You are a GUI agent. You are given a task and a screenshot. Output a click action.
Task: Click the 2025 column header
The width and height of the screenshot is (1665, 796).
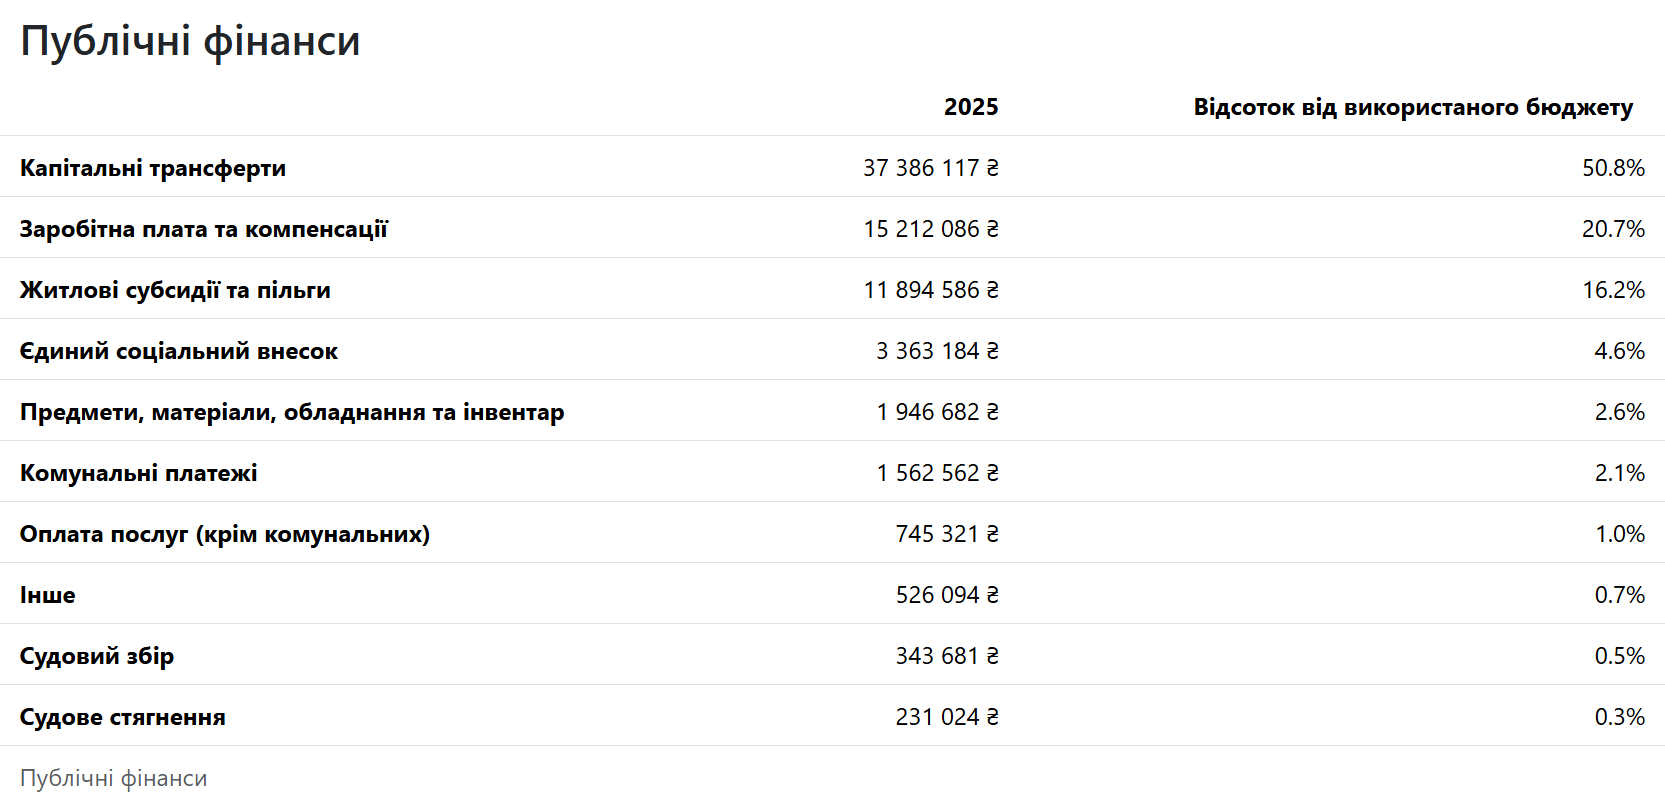970,107
